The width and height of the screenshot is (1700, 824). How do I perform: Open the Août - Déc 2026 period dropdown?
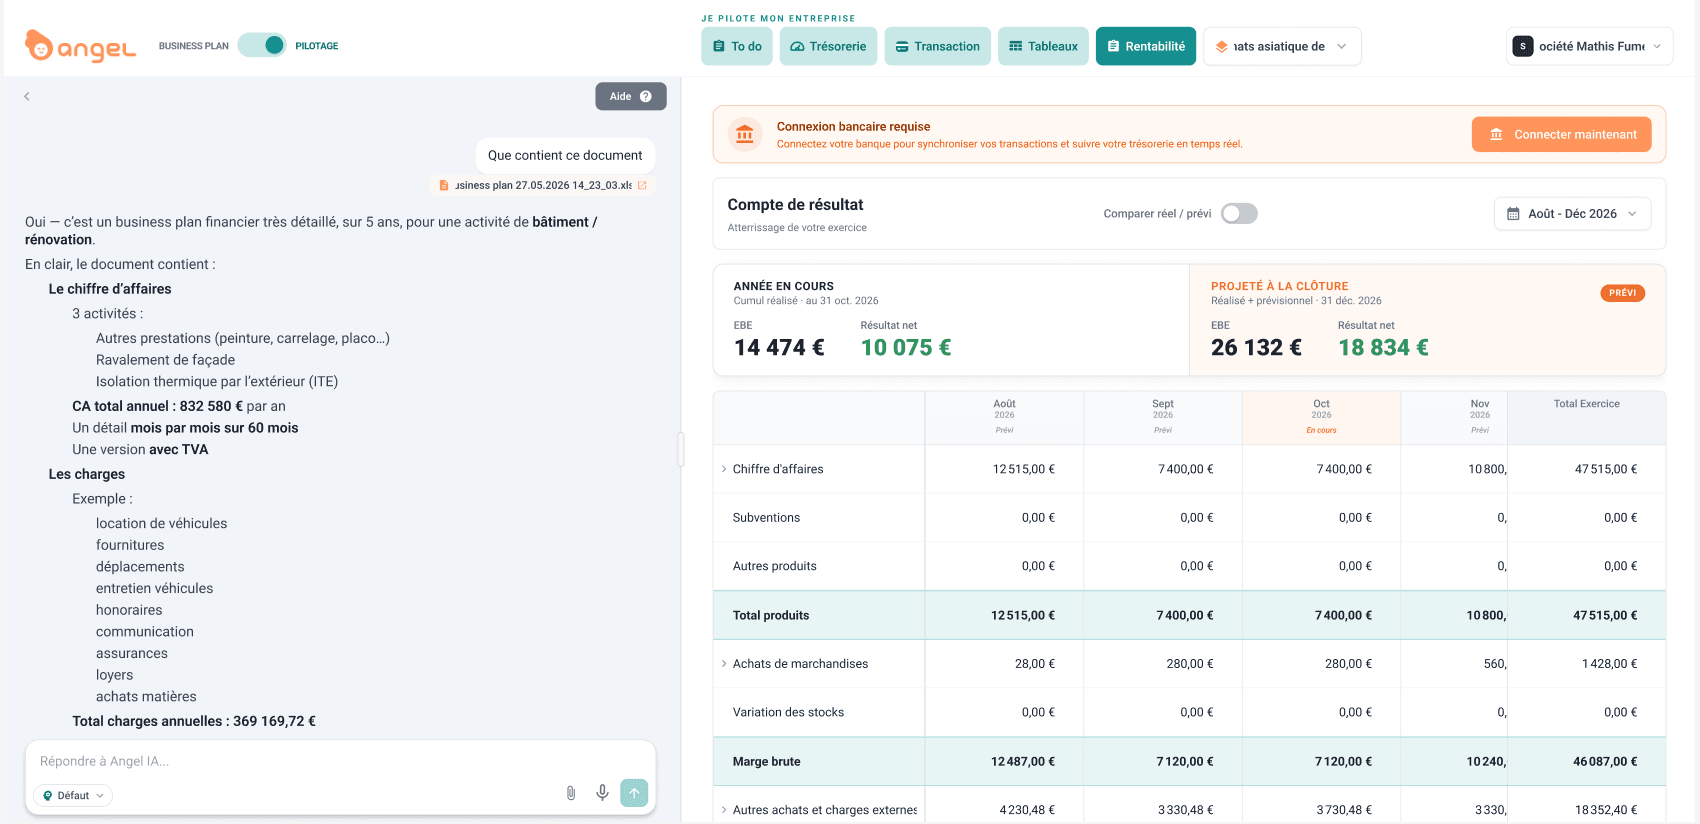(x=1572, y=213)
